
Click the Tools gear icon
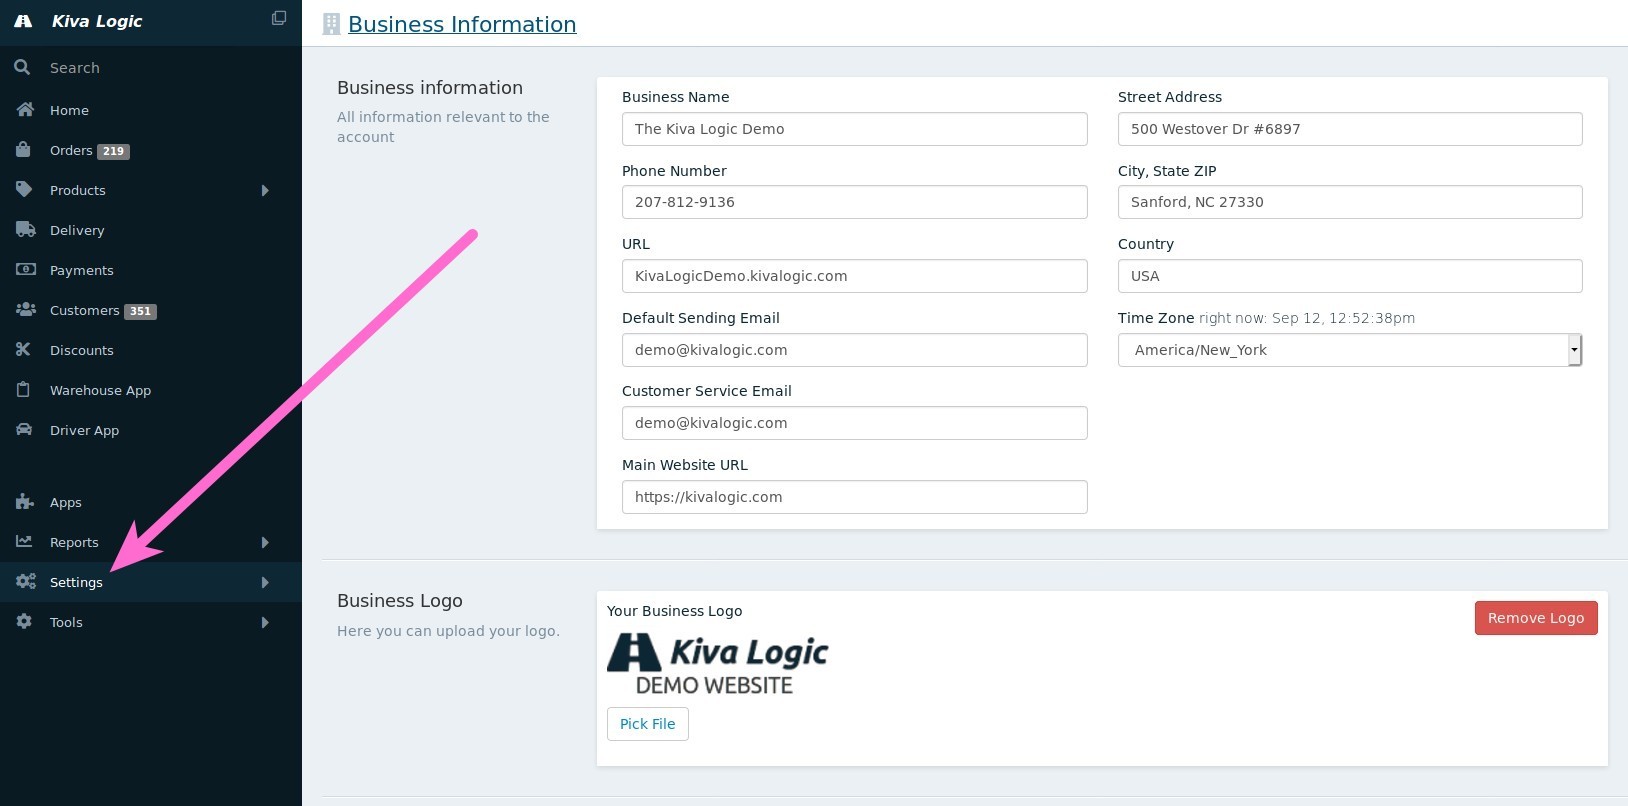(x=24, y=622)
